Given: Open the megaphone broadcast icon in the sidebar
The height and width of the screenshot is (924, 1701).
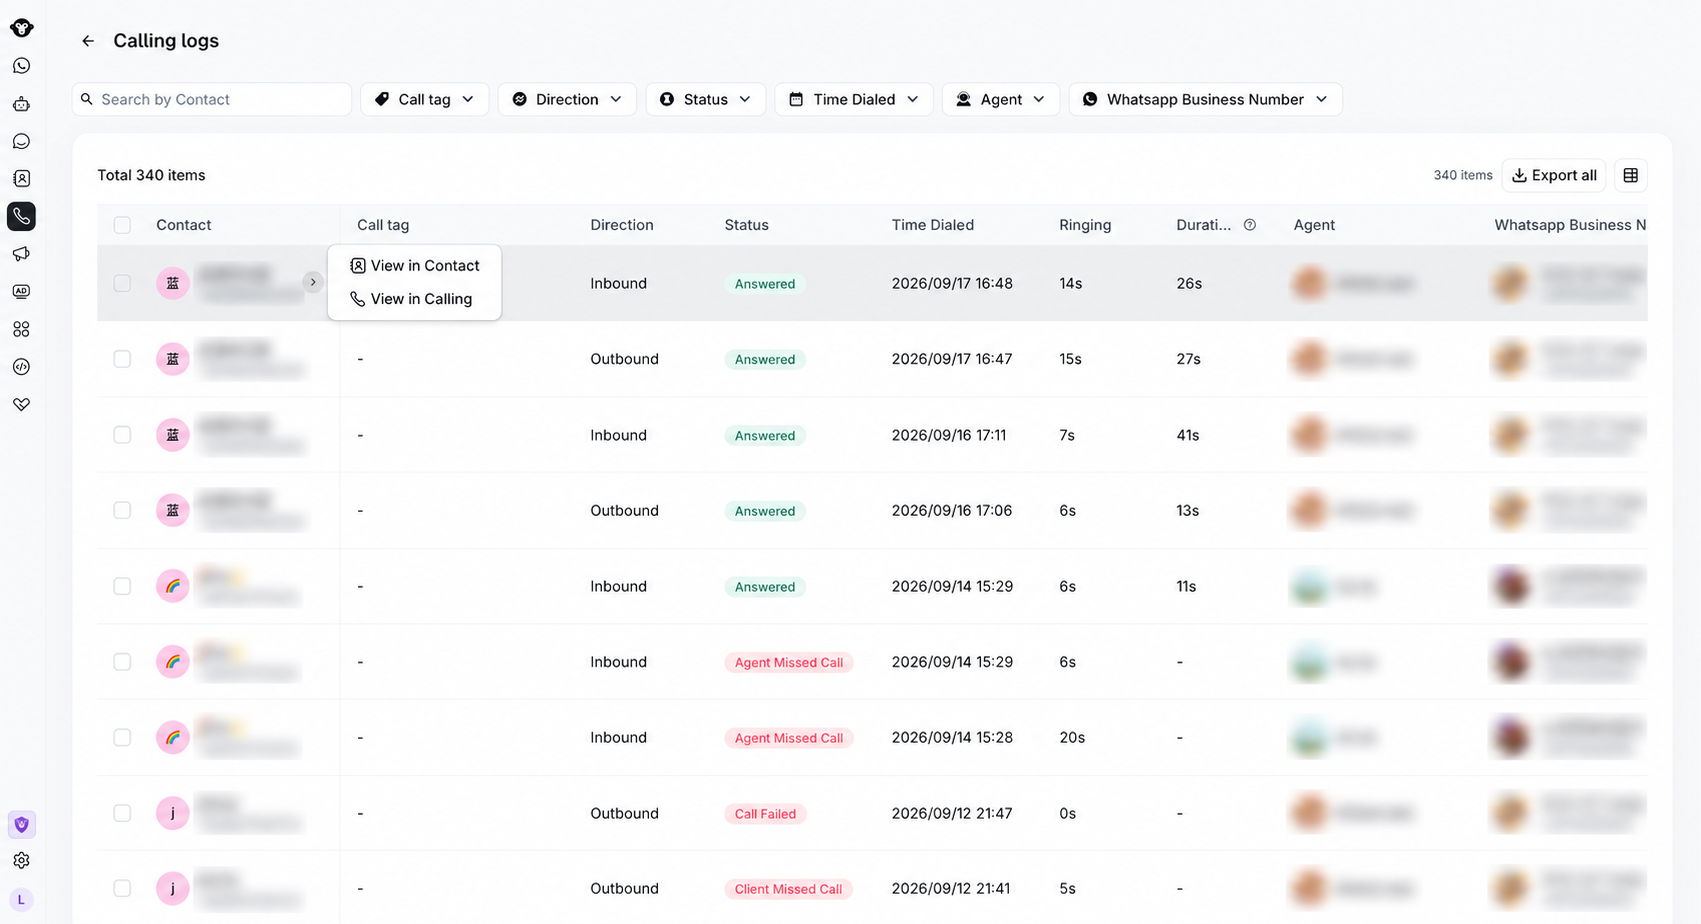Looking at the screenshot, I should pyautogui.click(x=21, y=254).
